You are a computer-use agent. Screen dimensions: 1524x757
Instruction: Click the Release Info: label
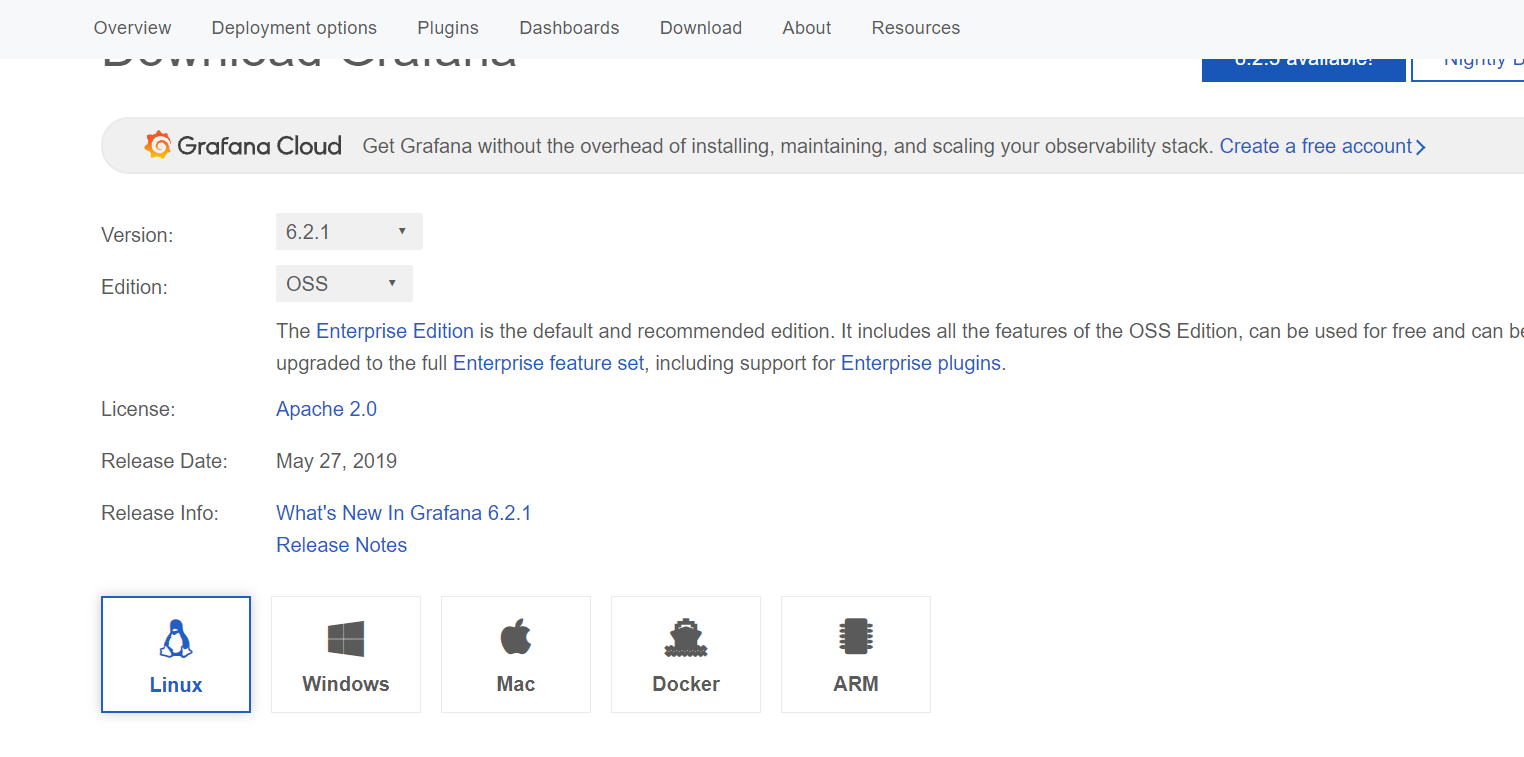[160, 513]
